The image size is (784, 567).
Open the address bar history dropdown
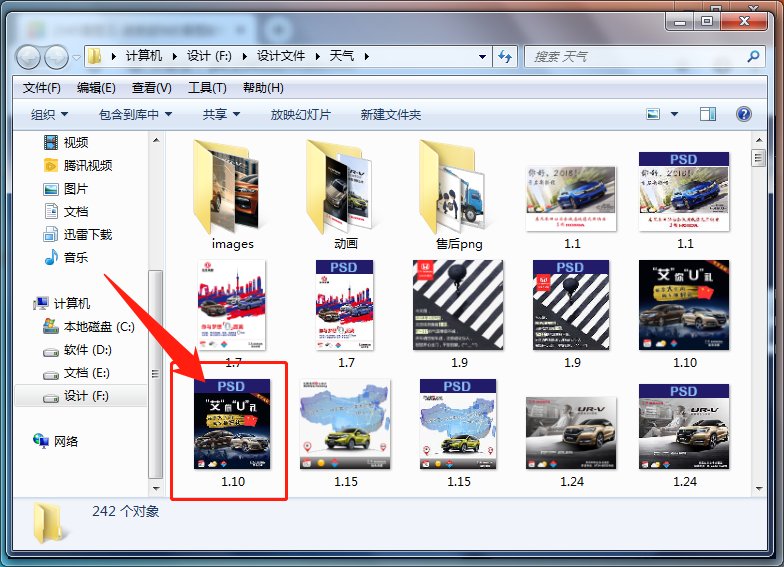(x=482, y=56)
